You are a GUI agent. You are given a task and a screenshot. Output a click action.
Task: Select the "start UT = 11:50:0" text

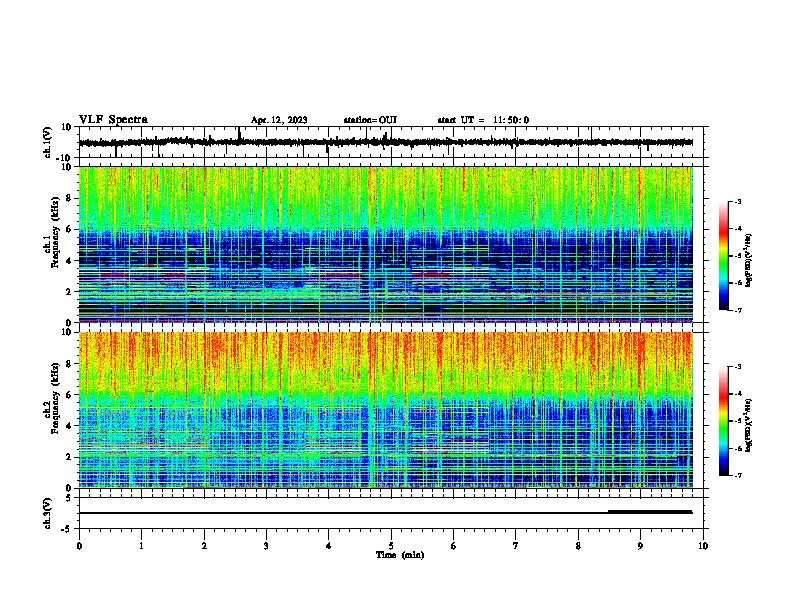483,120
